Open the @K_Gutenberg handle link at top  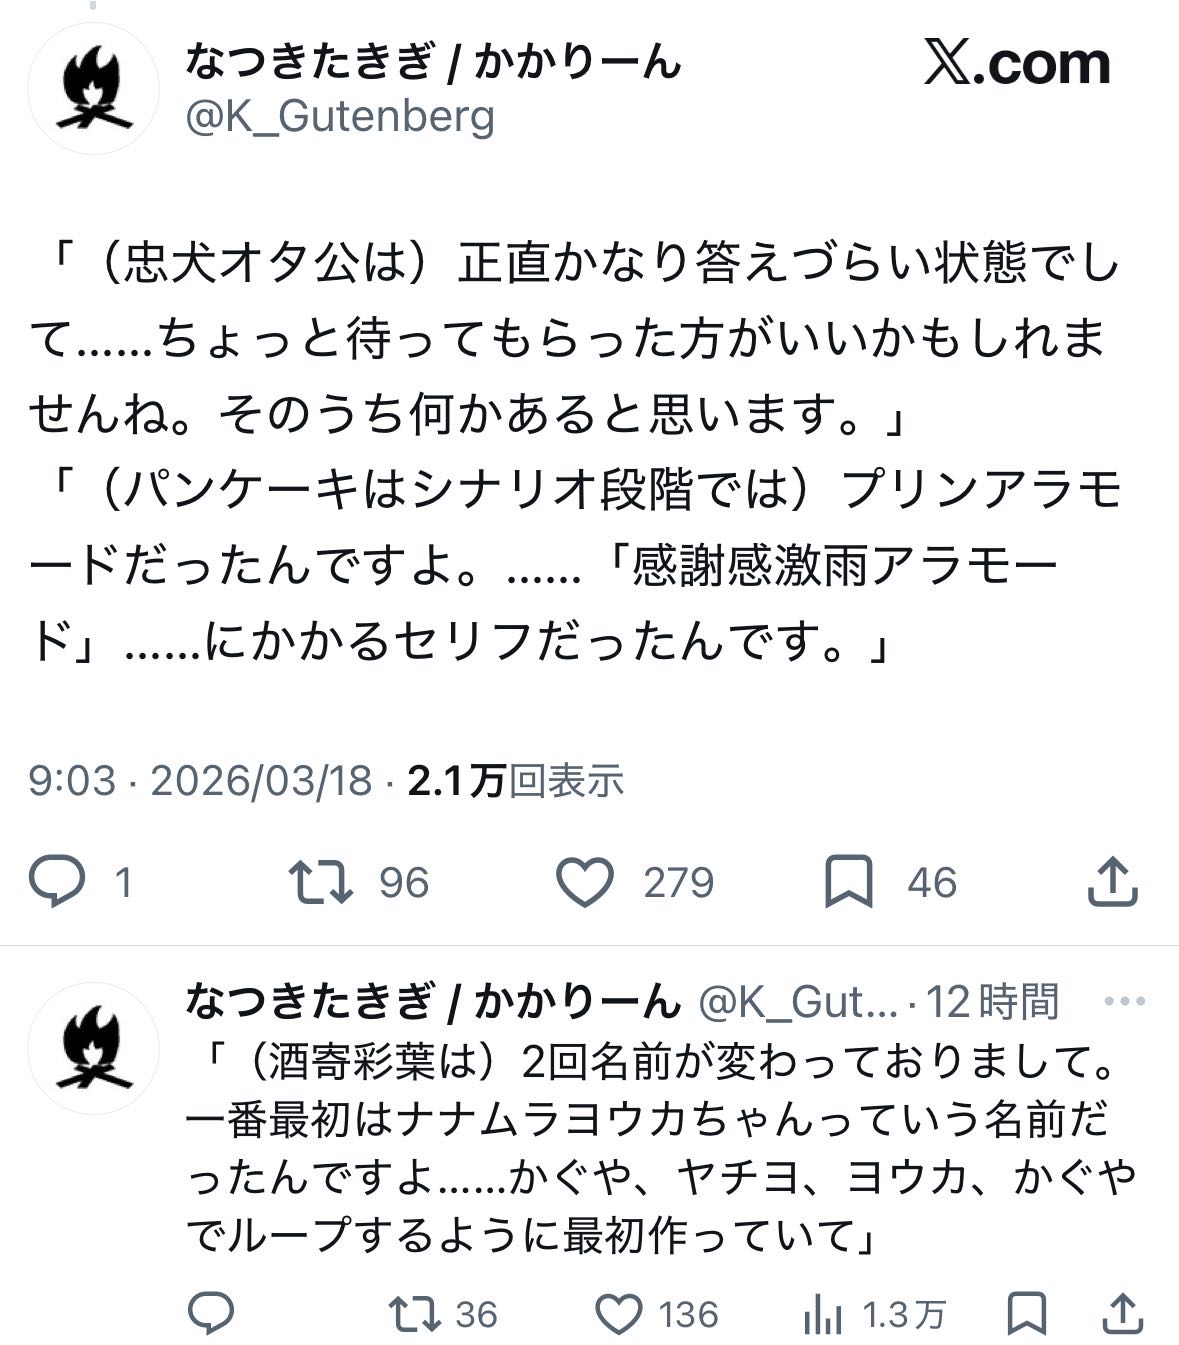point(340,117)
